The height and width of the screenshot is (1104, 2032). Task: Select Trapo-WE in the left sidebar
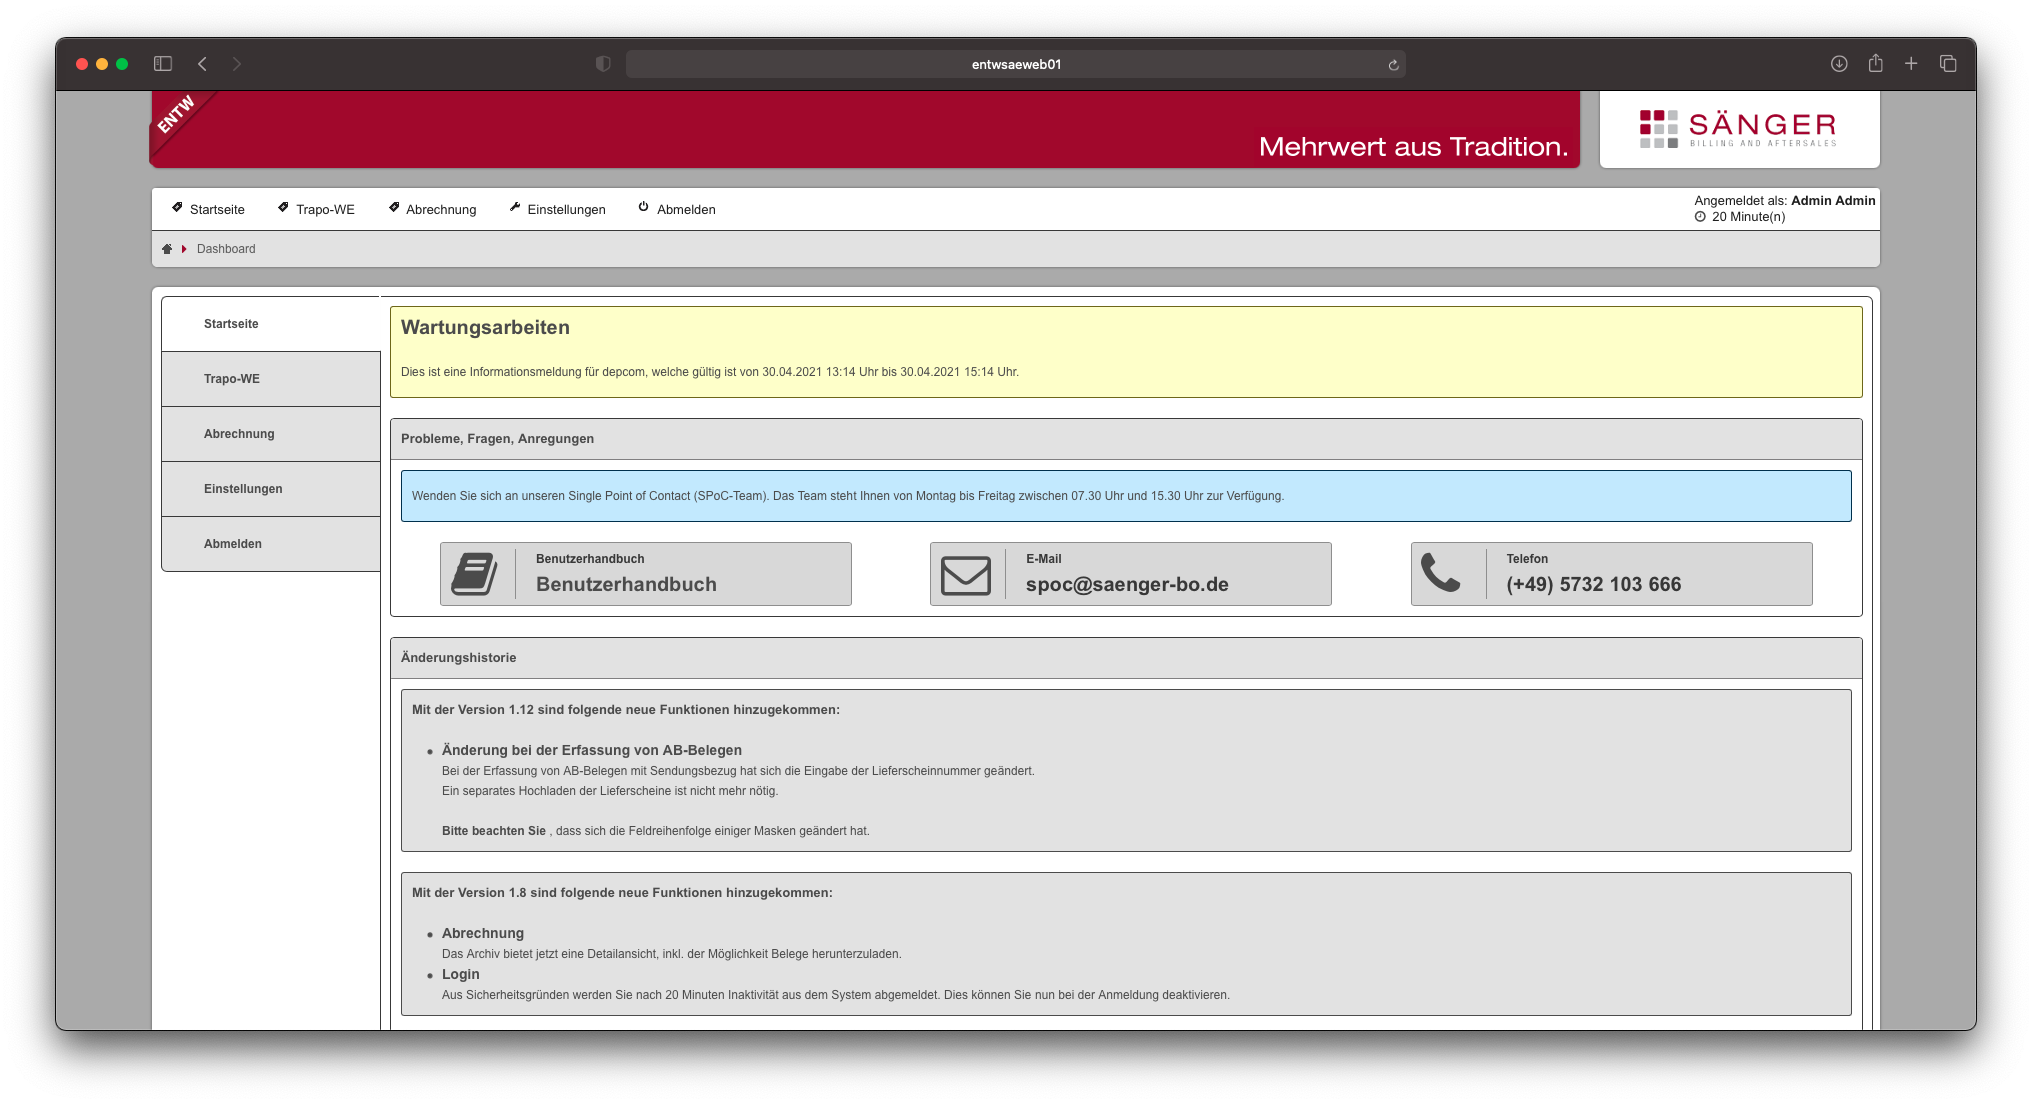[x=271, y=379]
